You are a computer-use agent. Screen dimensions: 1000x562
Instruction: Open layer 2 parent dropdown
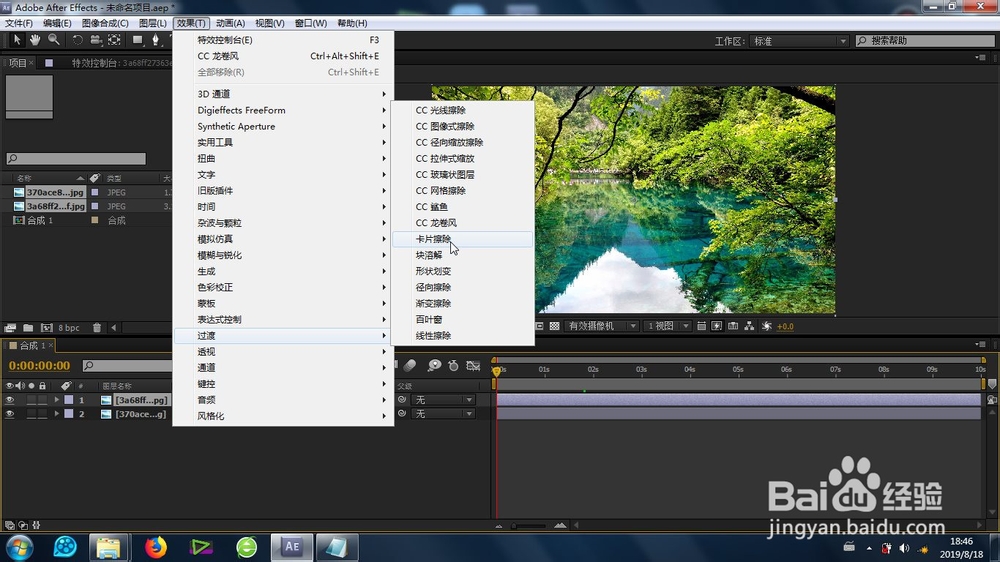tap(444, 414)
